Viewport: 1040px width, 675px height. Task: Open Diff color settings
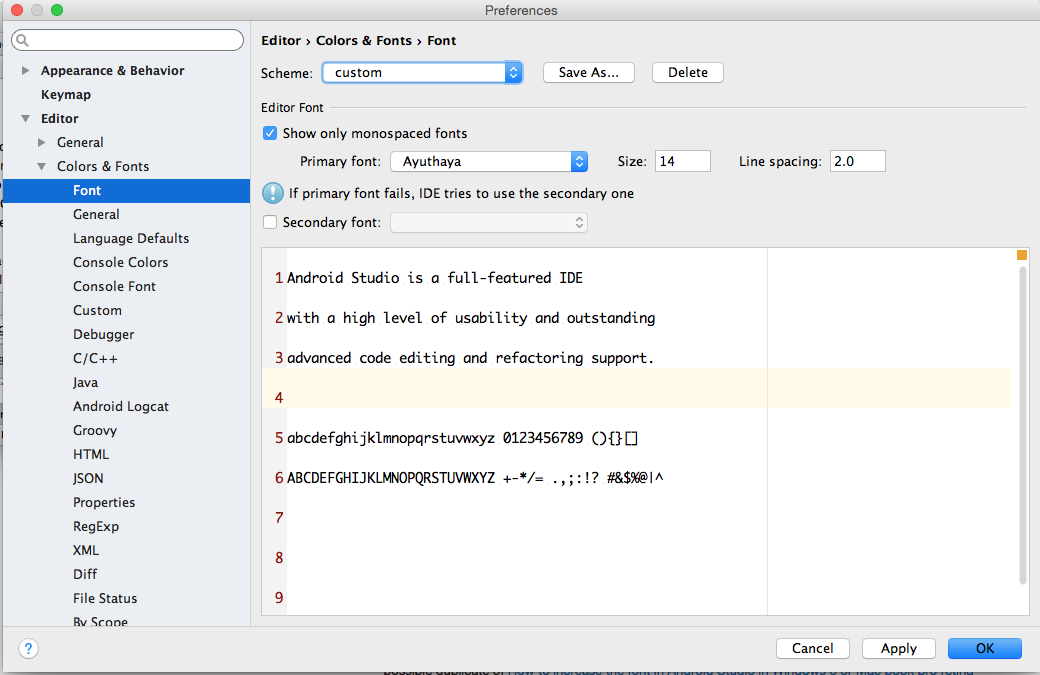coord(85,574)
